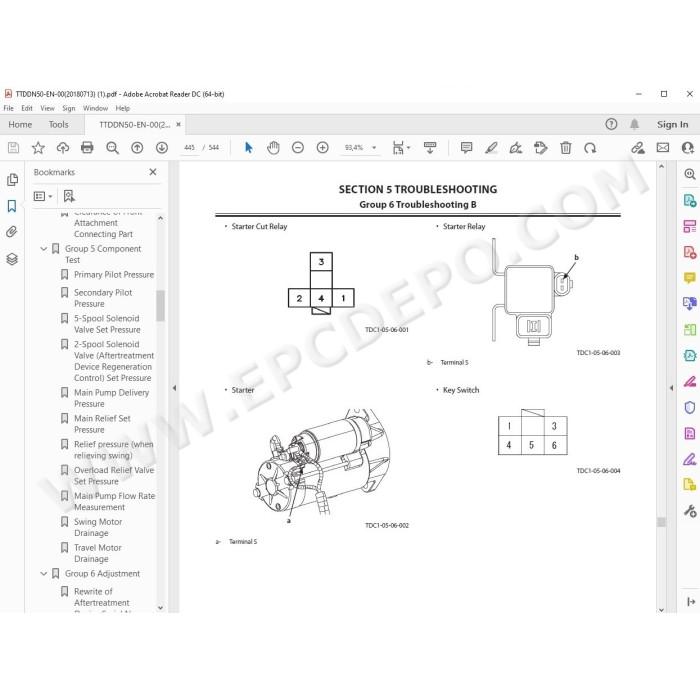The width and height of the screenshot is (700, 700).
Task: Open the Primary Pilot Pressure bookmark
Action: (114, 275)
